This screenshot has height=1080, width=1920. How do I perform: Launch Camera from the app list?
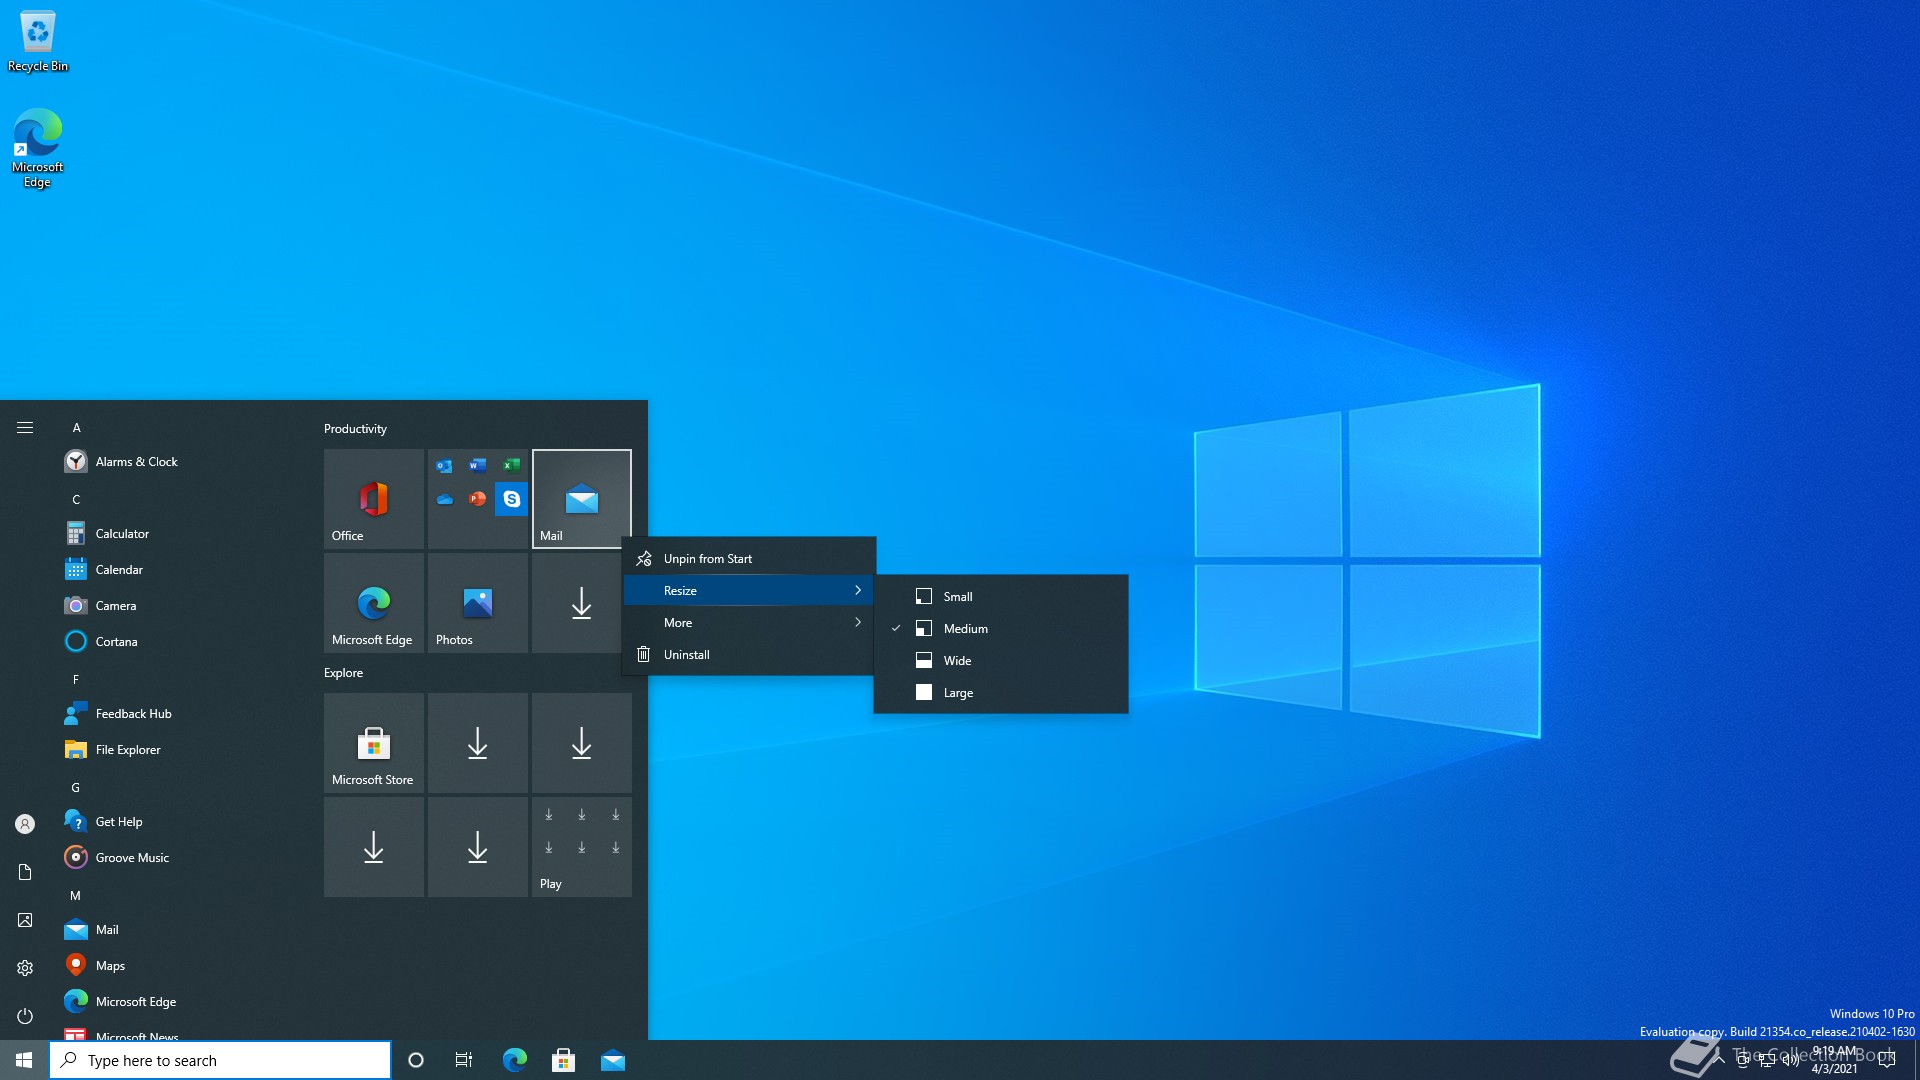point(180,606)
